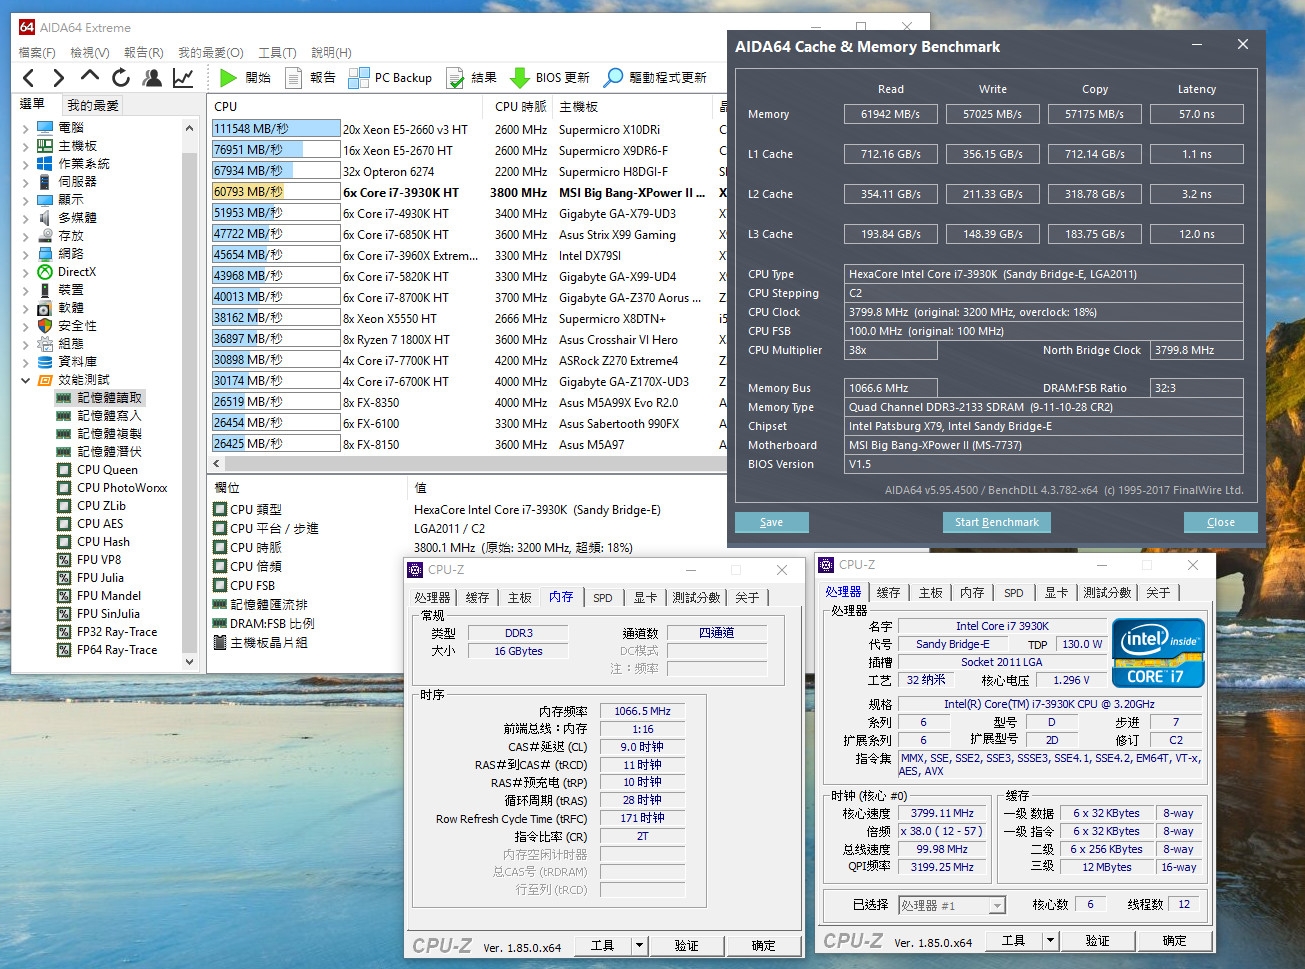Viewport: 1305px width, 969px height.
Task: Open 工具(T) menu
Action: point(277,53)
